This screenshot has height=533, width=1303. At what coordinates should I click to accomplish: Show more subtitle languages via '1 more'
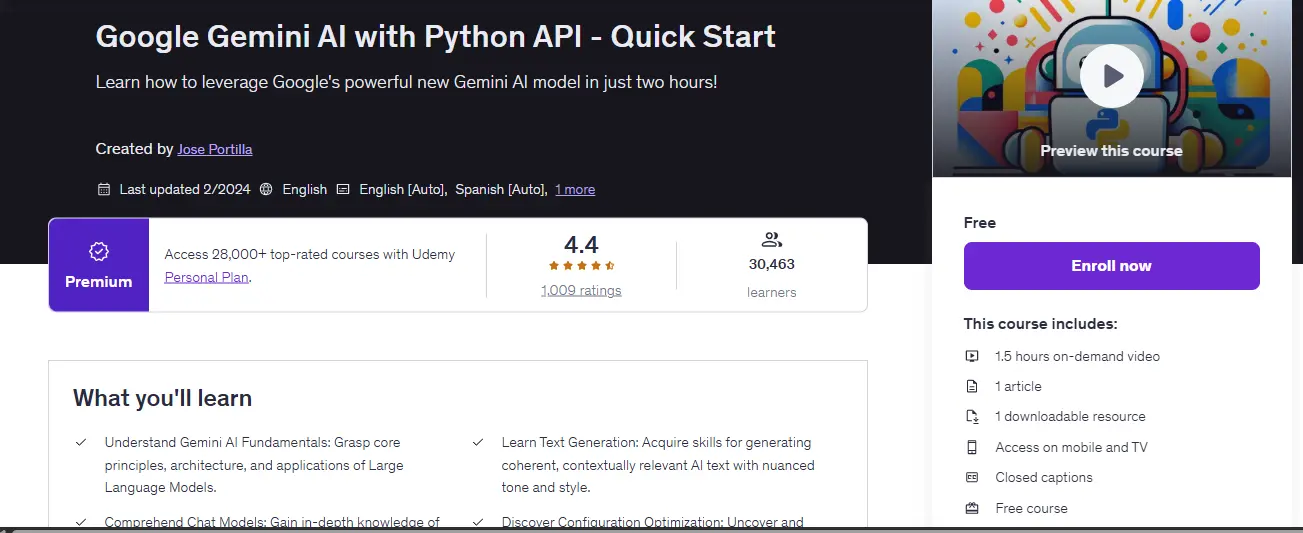(x=575, y=189)
